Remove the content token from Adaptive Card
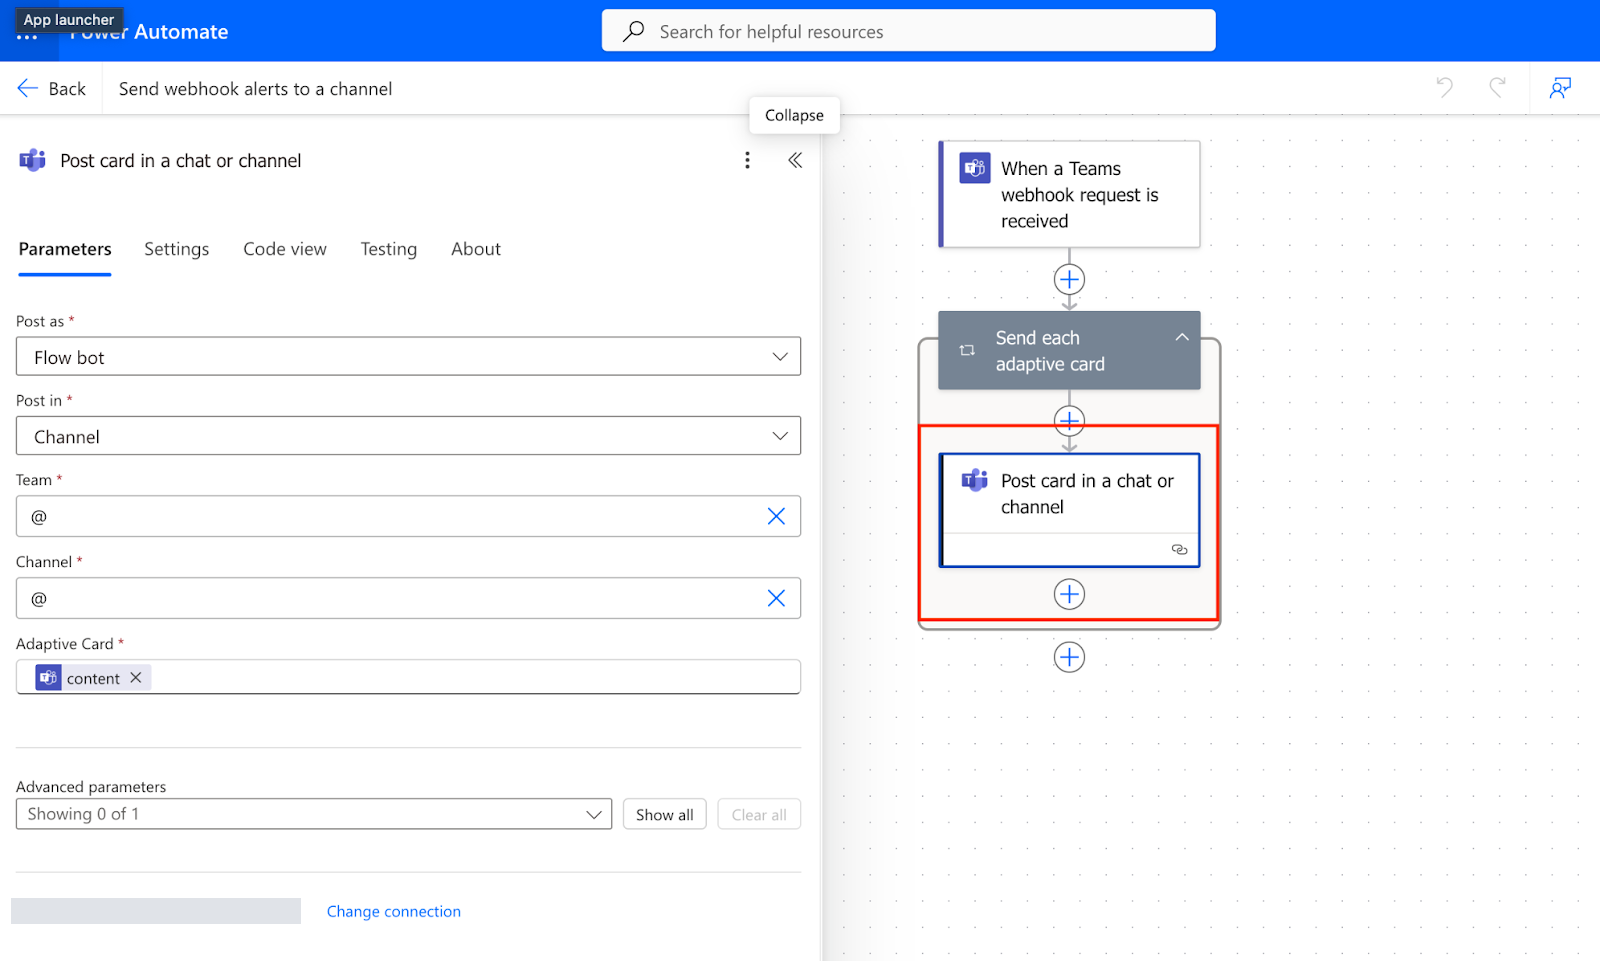This screenshot has width=1600, height=961. coord(136,677)
